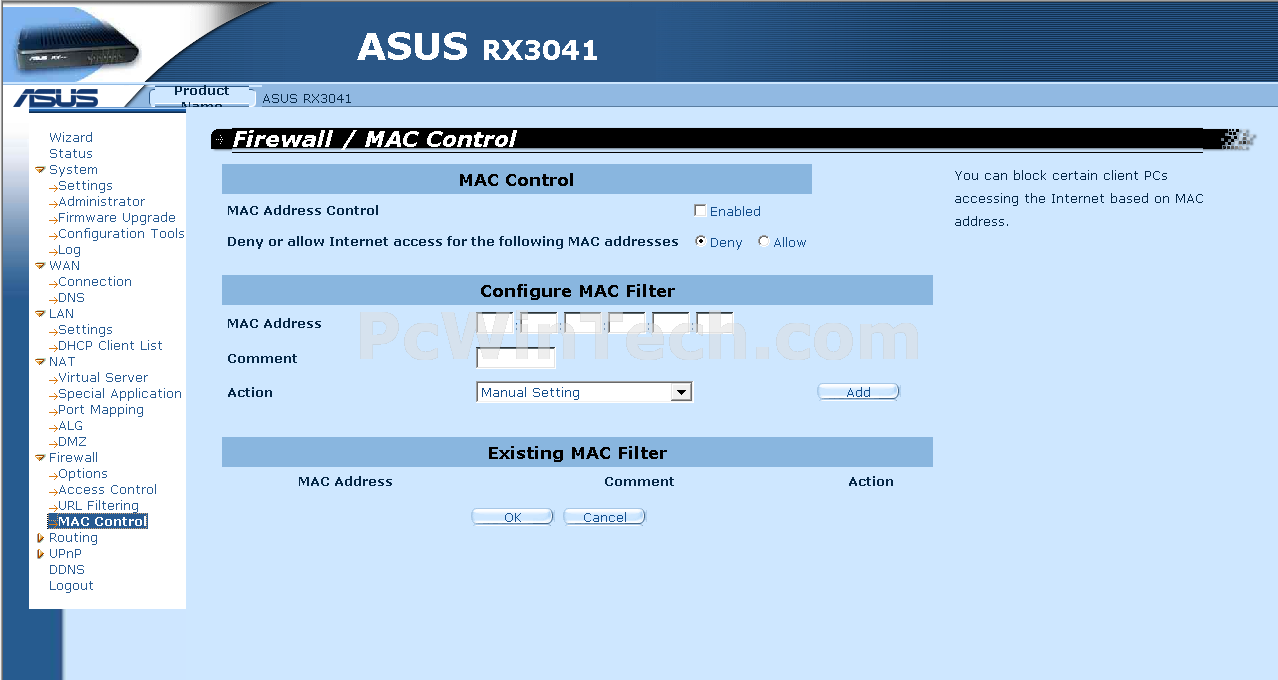The height and width of the screenshot is (680, 1278).
Task: Open LAN Settings page
Action: coord(85,330)
